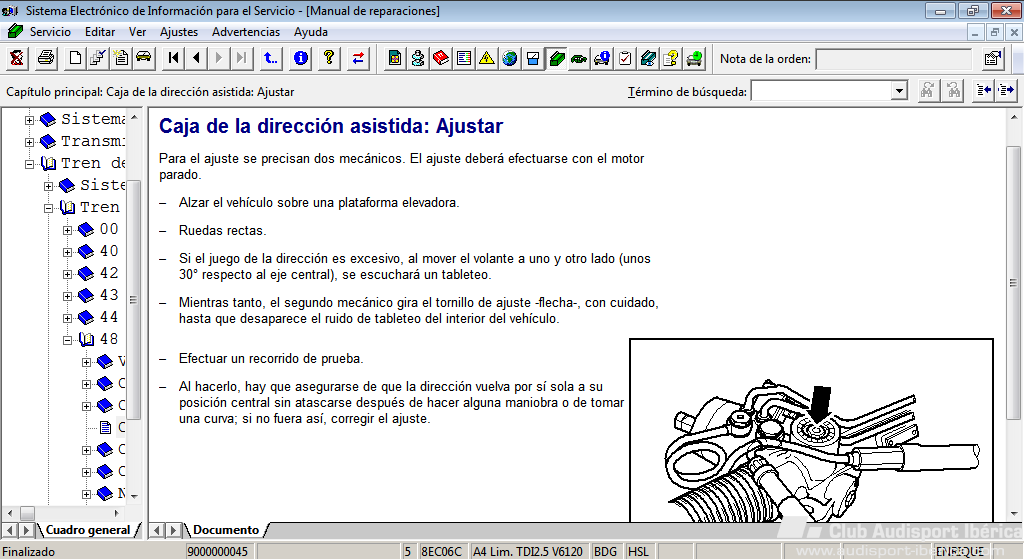Click the left blue arrow list icon
1025x559 pixels.
984,91
